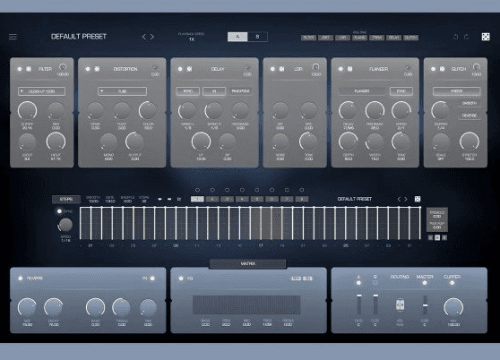Open the MATRIX tab
The width and height of the screenshot is (500, 360).
tap(248, 264)
